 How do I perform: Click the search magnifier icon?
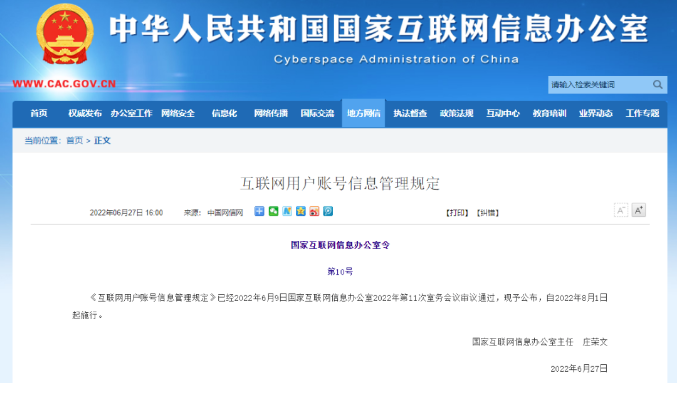(657, 85)
